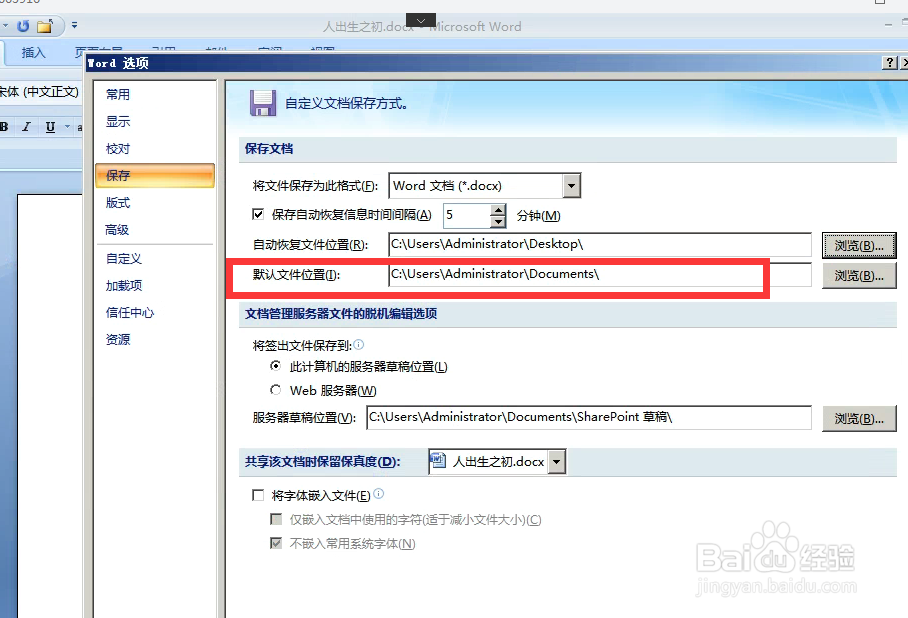Enable the 将字体嵌入文件 checkbox
The width and height of the screenshot is (908, 618).
(258, 495)
